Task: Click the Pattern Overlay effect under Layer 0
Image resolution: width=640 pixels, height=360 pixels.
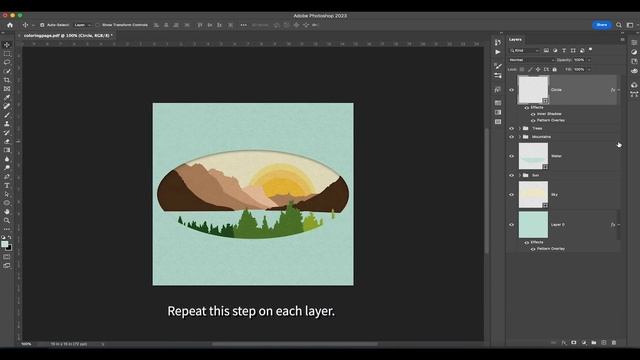Action: pyautogui.click(x=551, y=249)
